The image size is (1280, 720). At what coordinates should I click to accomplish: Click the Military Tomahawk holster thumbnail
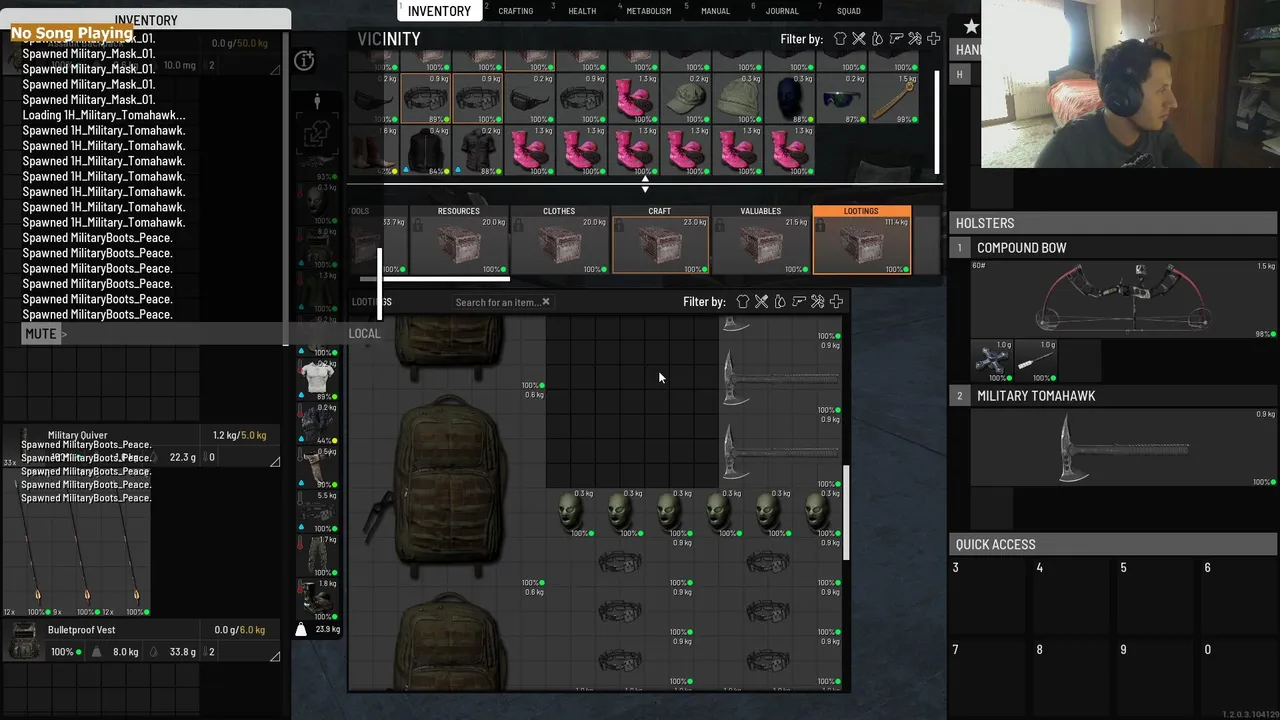(1124, 448)
